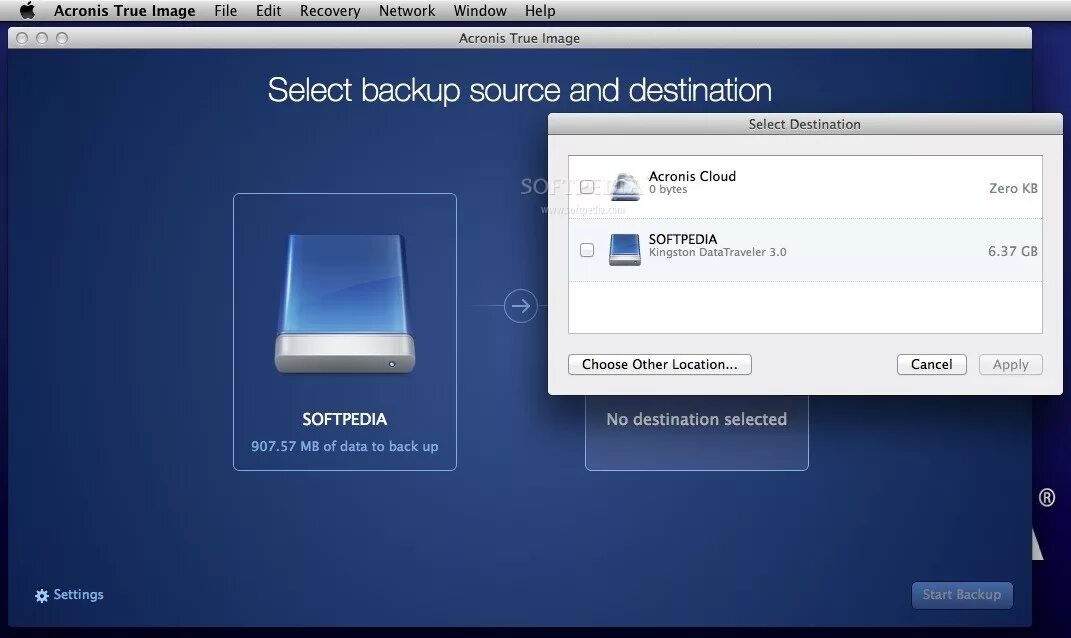Open the Edit menu

[268, 11]
